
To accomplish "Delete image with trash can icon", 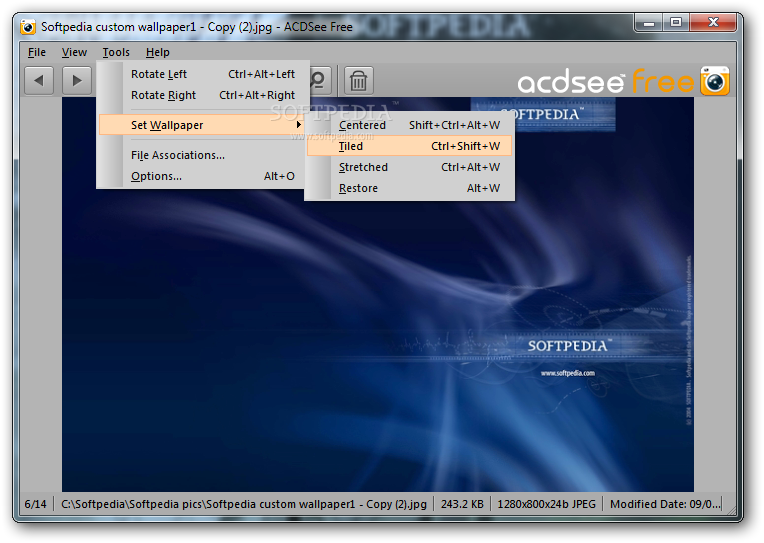I will 359,80.
